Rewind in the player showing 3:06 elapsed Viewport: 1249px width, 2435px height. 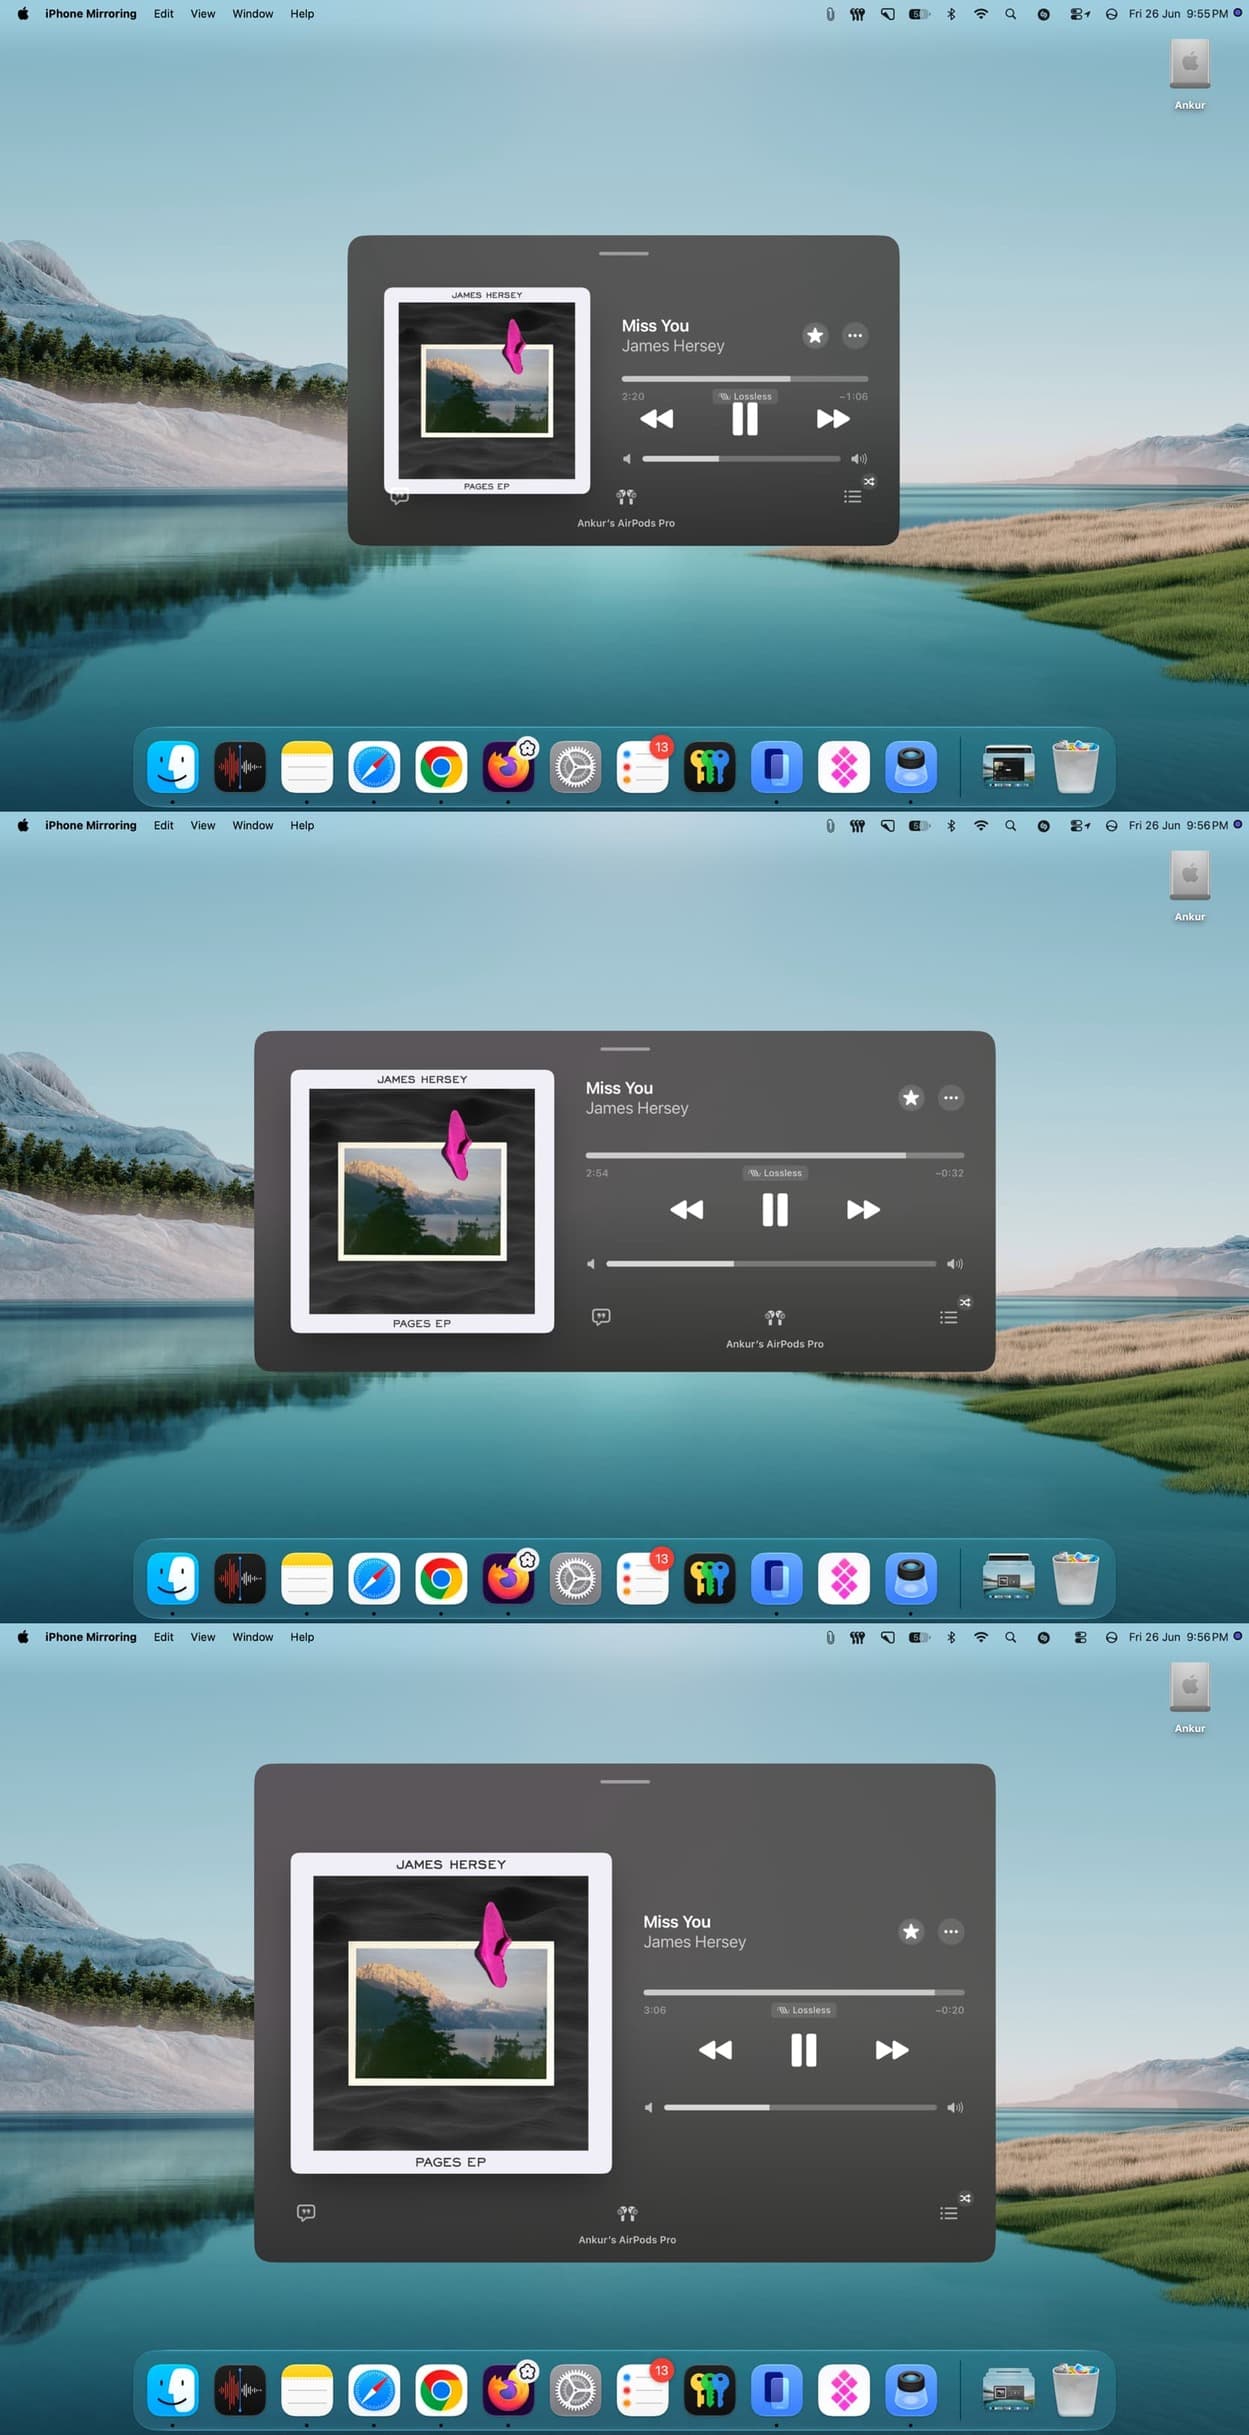tap(715, 2050)
